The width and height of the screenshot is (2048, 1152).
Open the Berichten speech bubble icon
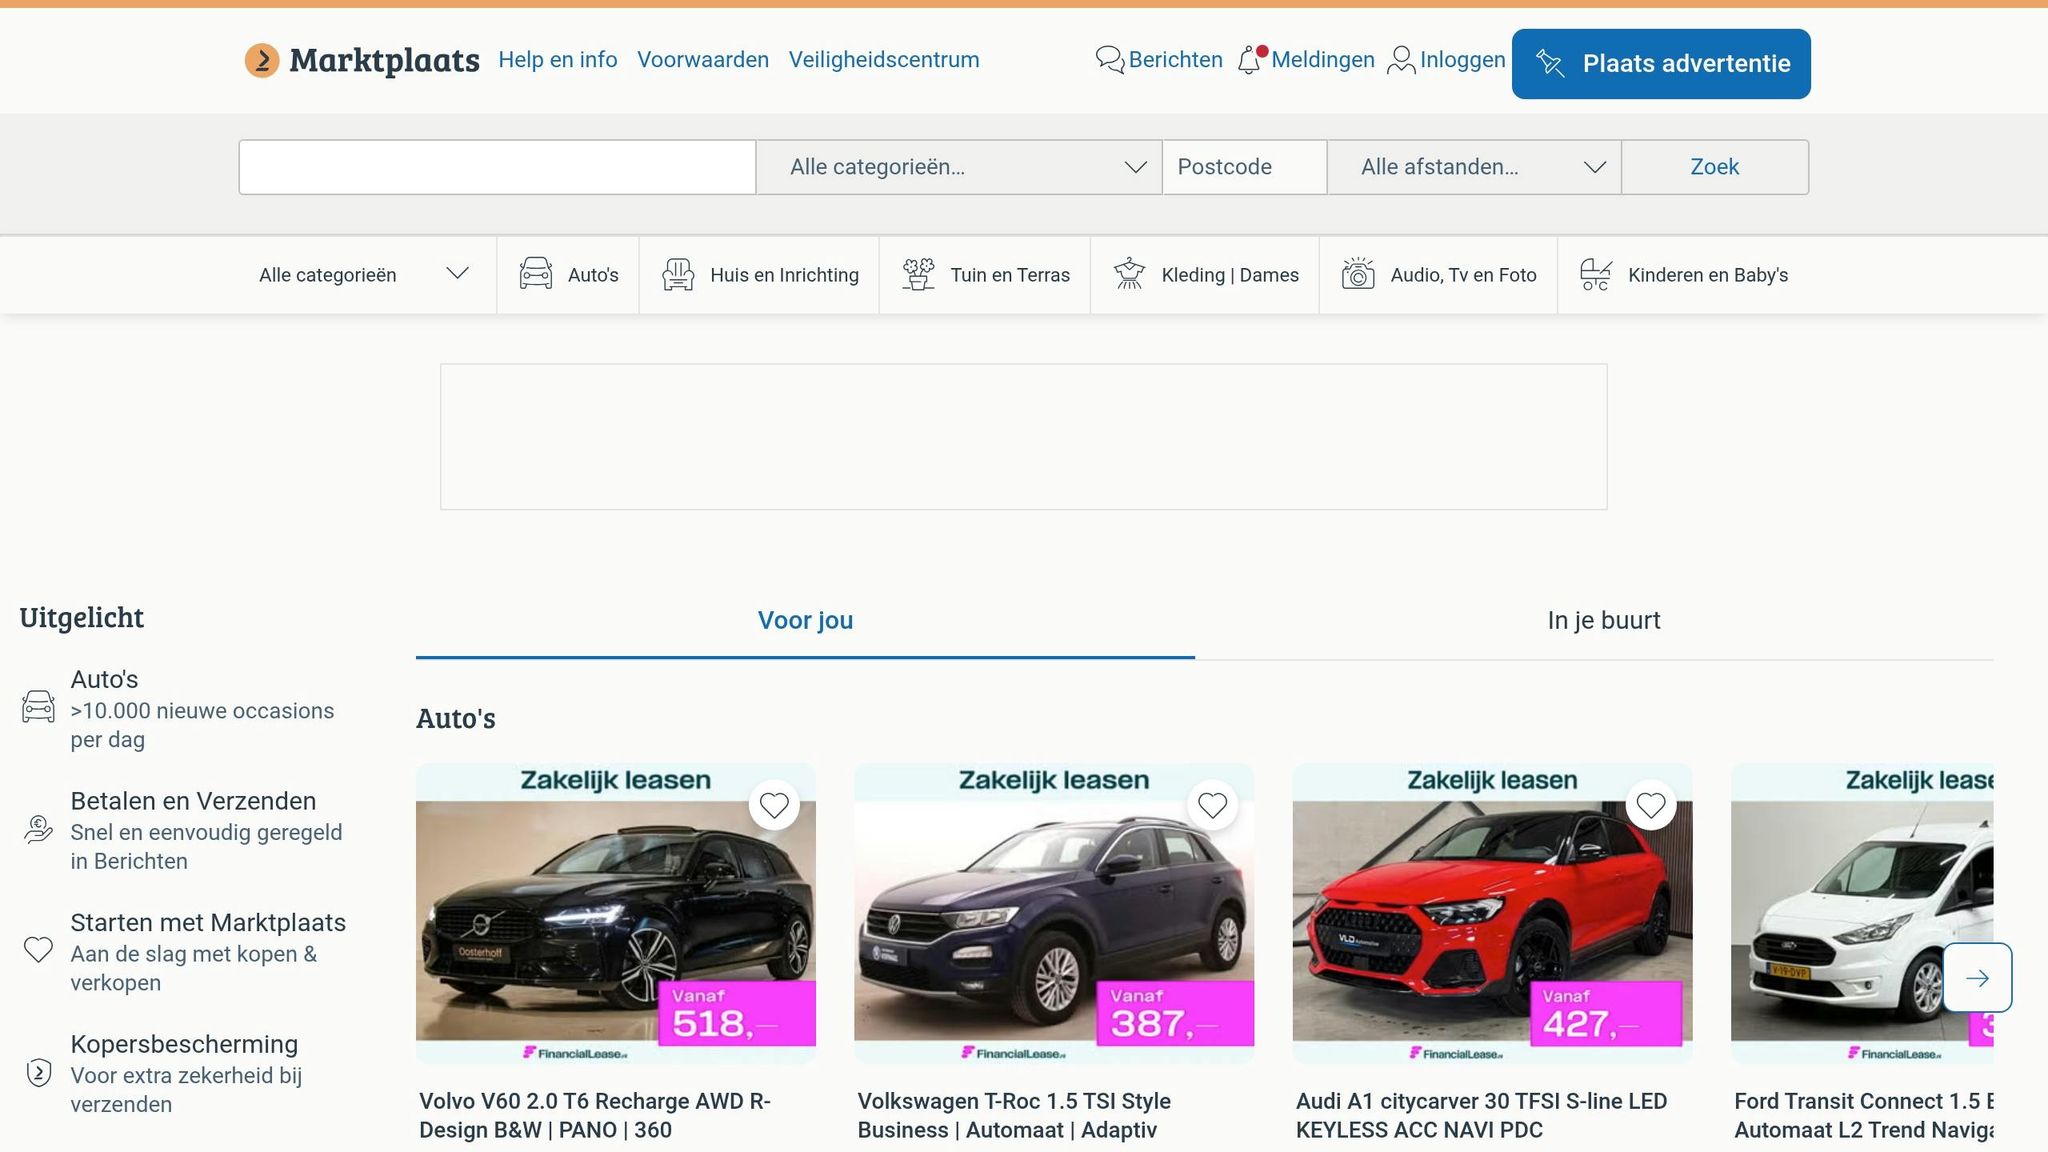pyautogui.click(x=1110, y=60)
